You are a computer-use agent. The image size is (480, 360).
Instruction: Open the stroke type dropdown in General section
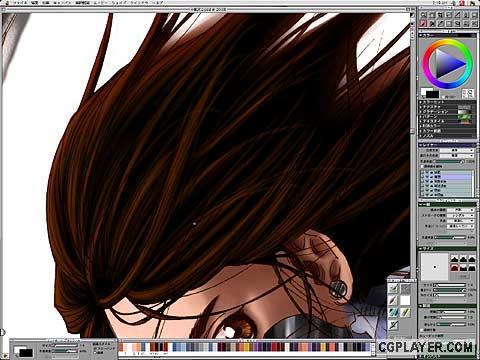click(x=461, y=215)
